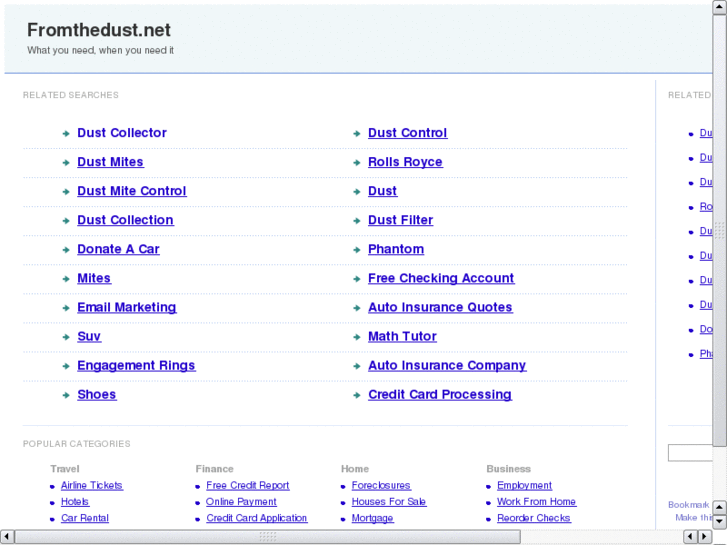
Task: Click the arrow bullet beside Dust Collector
Action: 66,133
